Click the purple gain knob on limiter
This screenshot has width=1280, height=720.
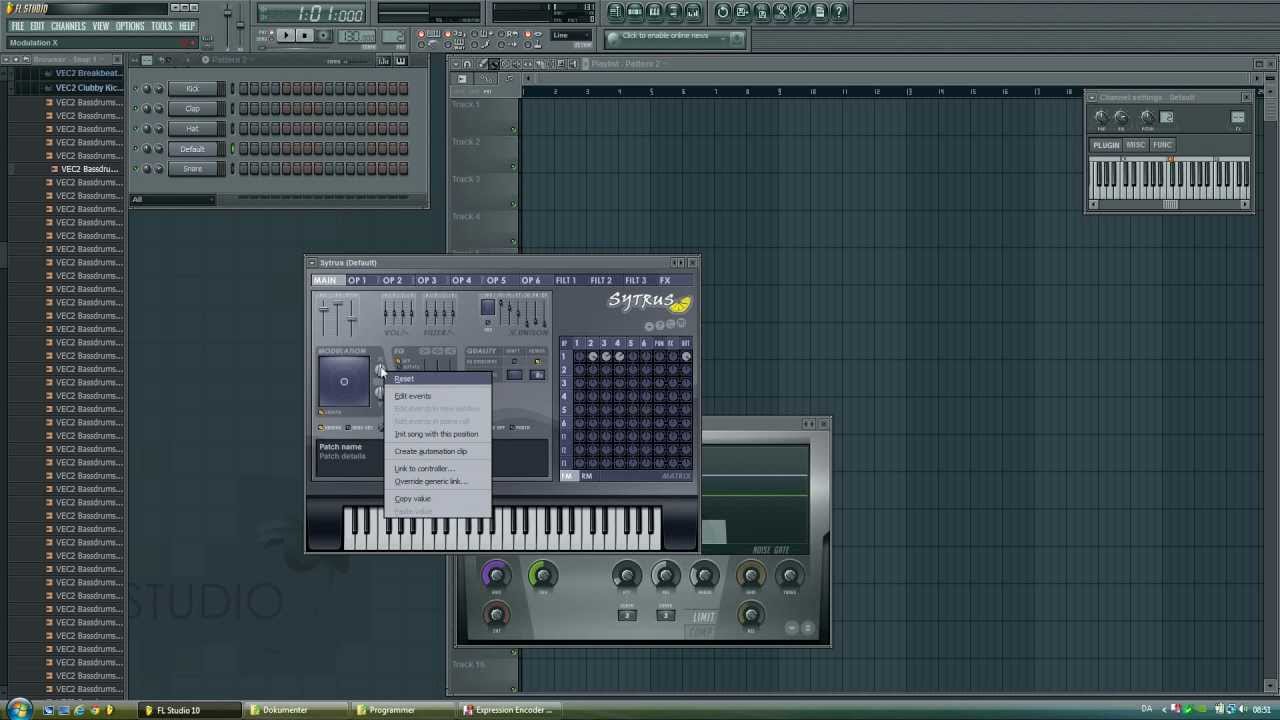[x=496, y=574]
